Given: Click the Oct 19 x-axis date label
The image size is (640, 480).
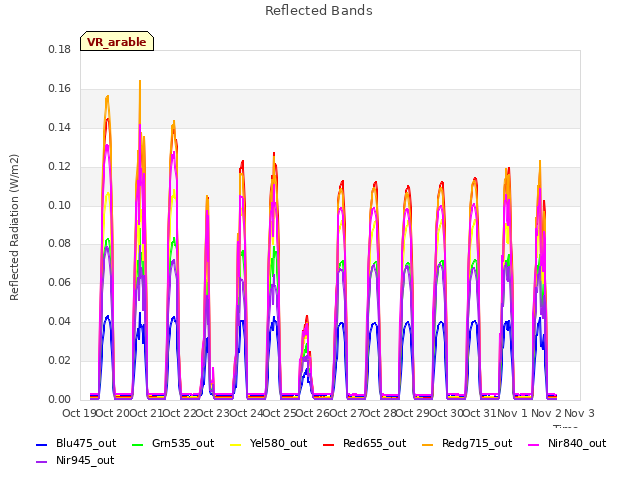Looking at the screenshot, I should [x=79, y=413].
